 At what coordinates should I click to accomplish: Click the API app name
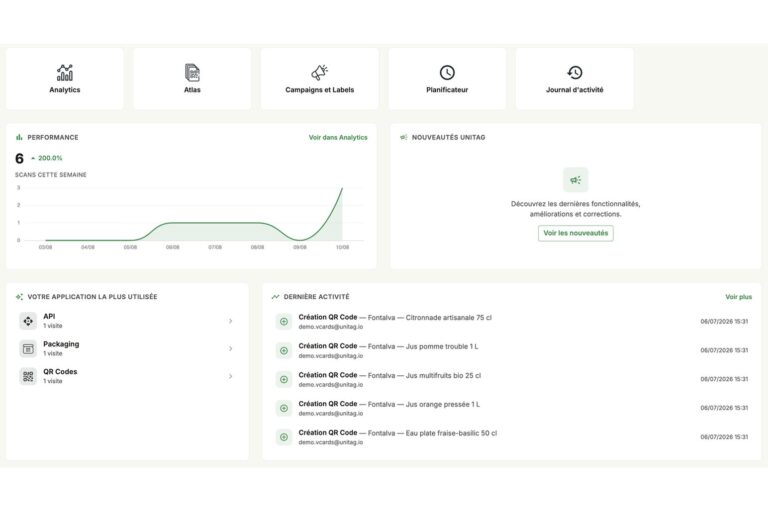pyautogui.click(x=49, y=317)
